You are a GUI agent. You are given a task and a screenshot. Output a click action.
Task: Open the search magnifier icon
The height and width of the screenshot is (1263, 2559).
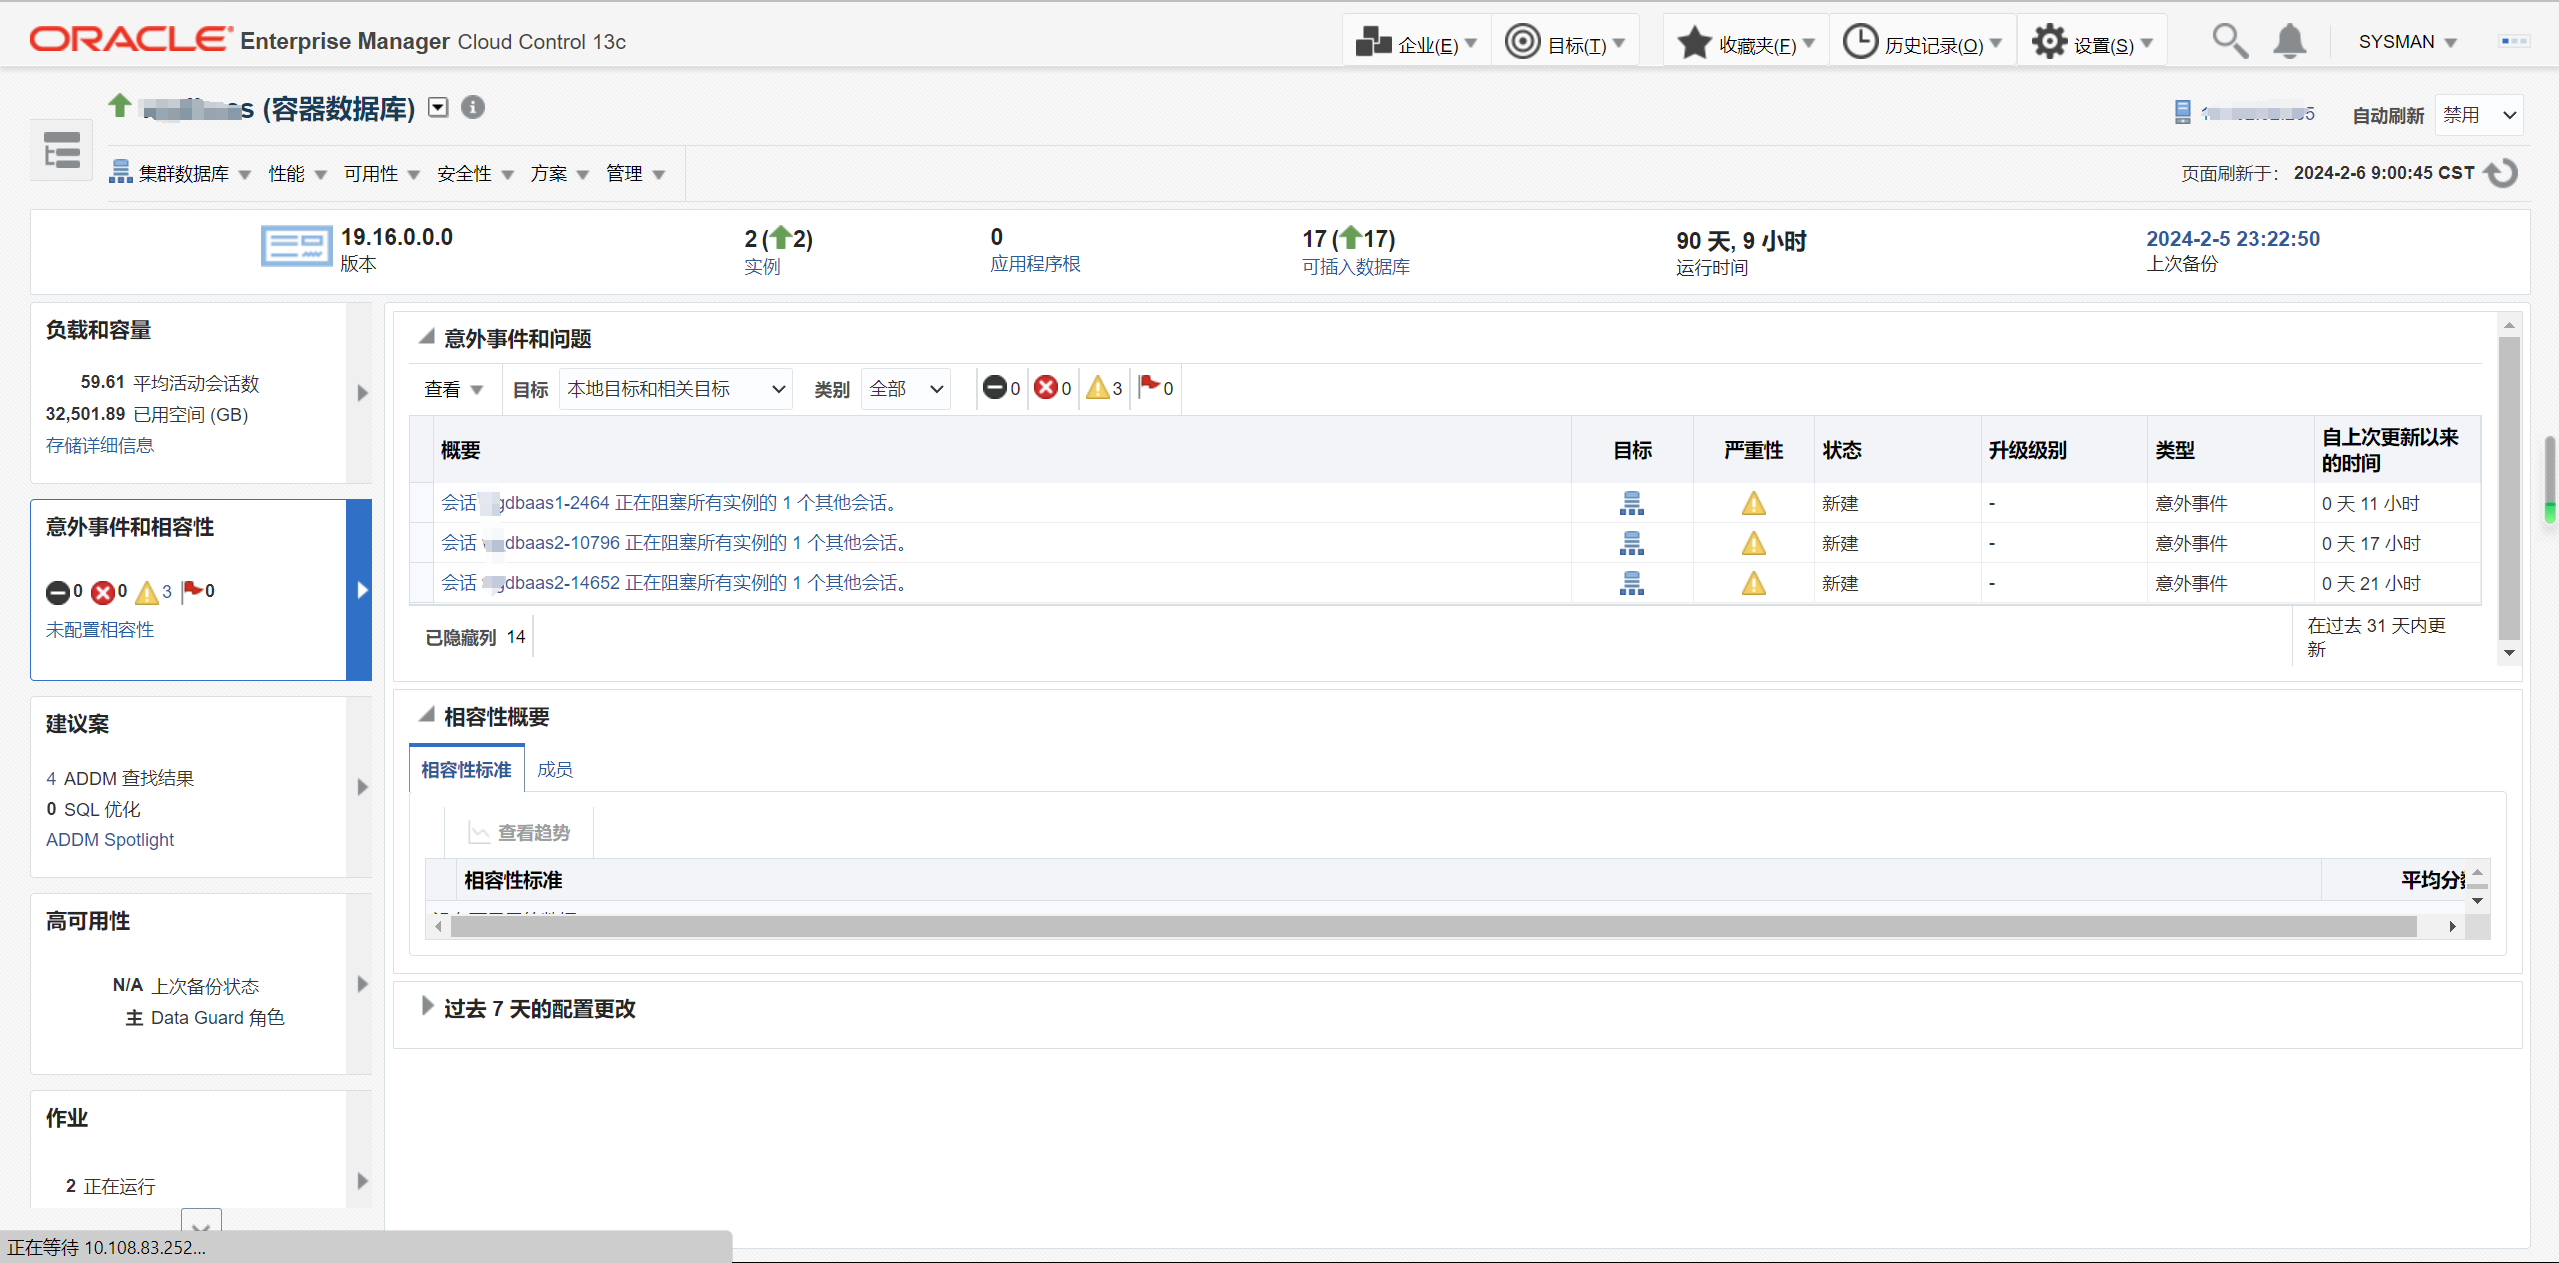(x=2229, y=42)
